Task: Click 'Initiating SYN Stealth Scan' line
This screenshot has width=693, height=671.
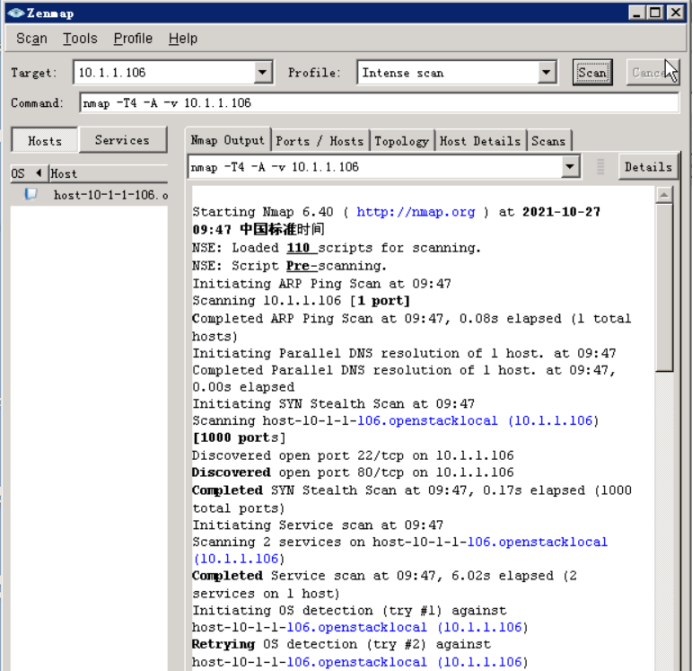Action: pos(334,404)
